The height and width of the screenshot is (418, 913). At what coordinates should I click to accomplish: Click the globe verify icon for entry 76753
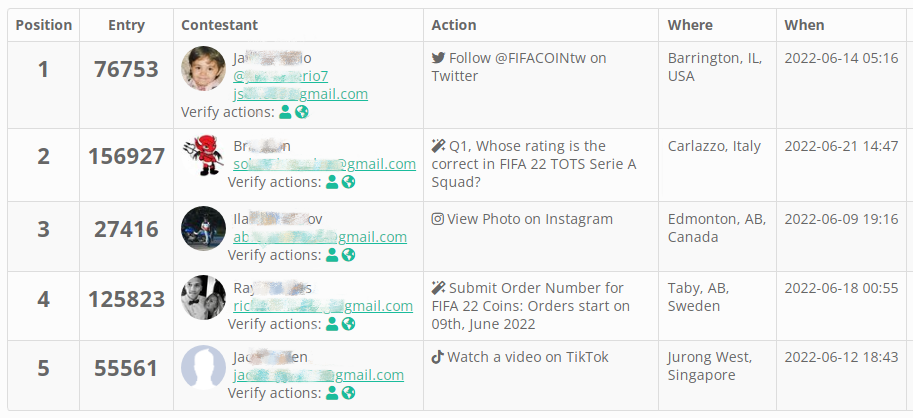(302, 113)
